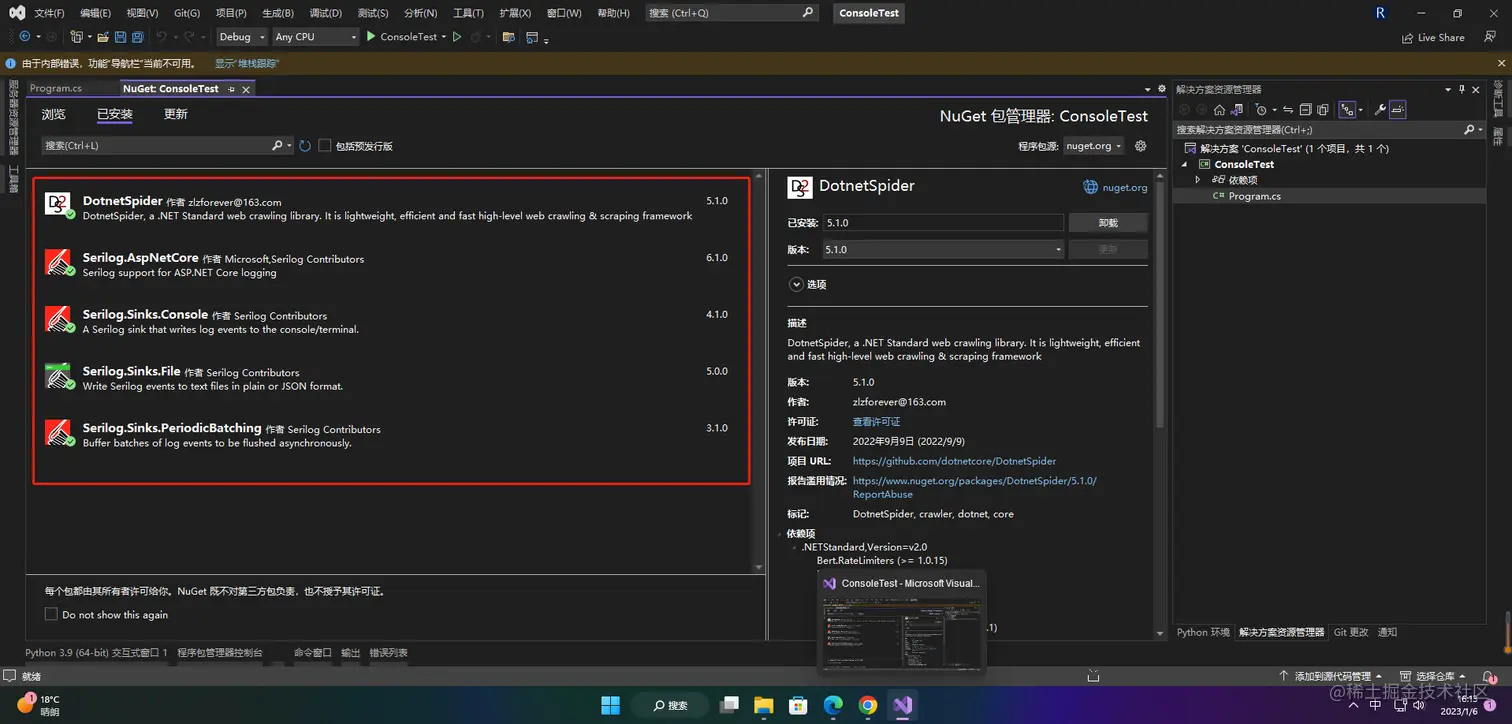
Task: Select the Serilog.AspNetCore package
Action: [391, 265]
